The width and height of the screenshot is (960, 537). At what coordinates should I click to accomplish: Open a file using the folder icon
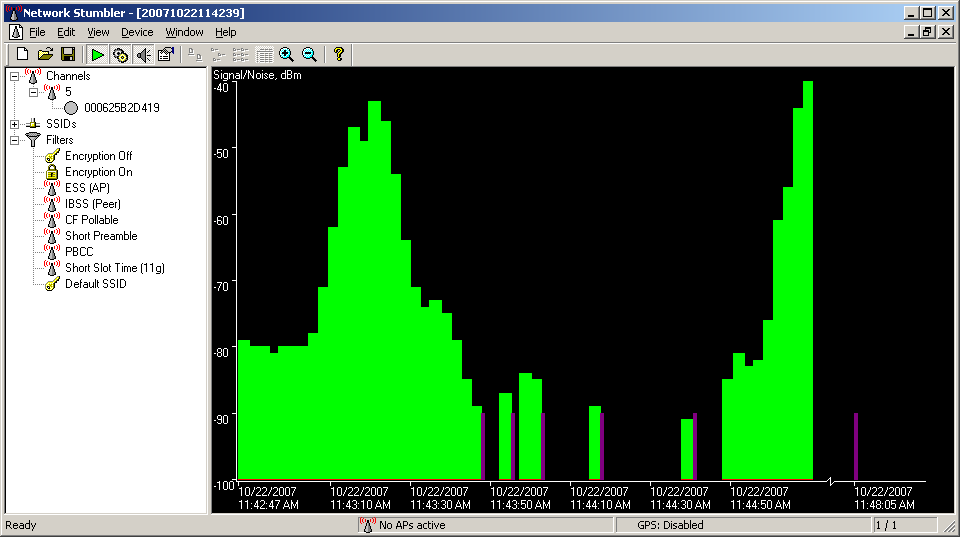click(45, 54)
